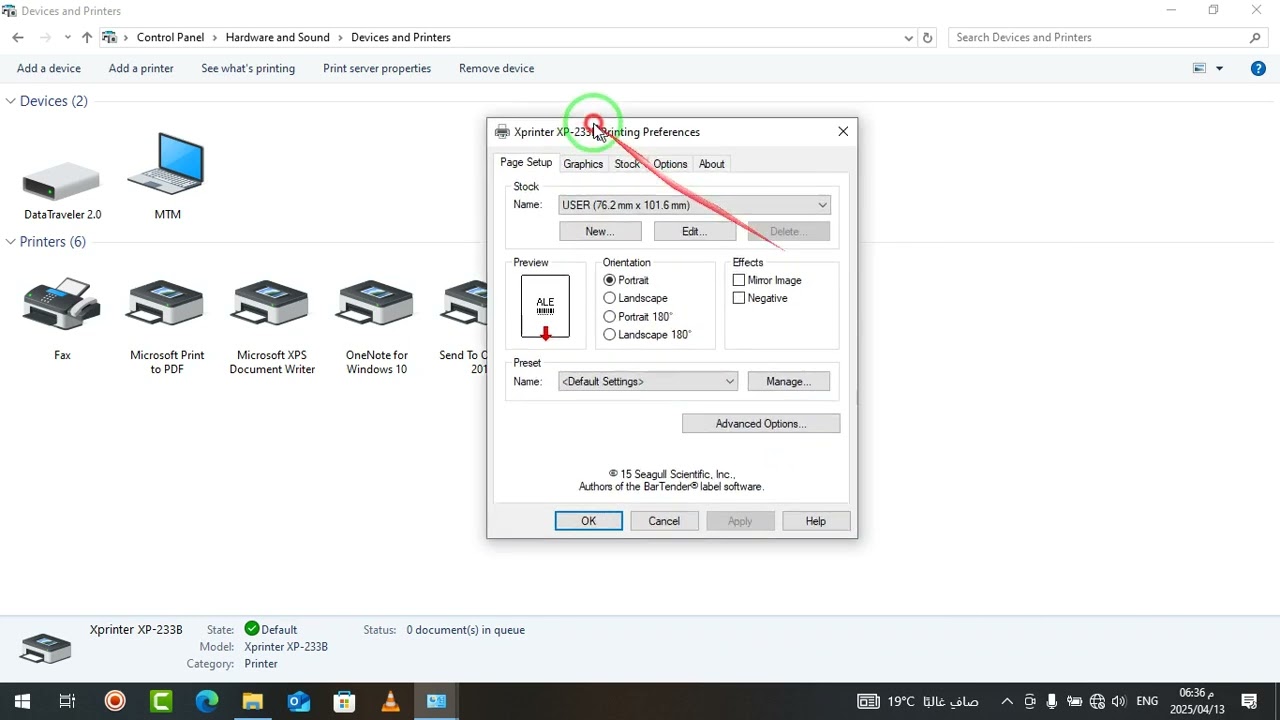Switch to the Page Setup tab

(x=526, y=162)
